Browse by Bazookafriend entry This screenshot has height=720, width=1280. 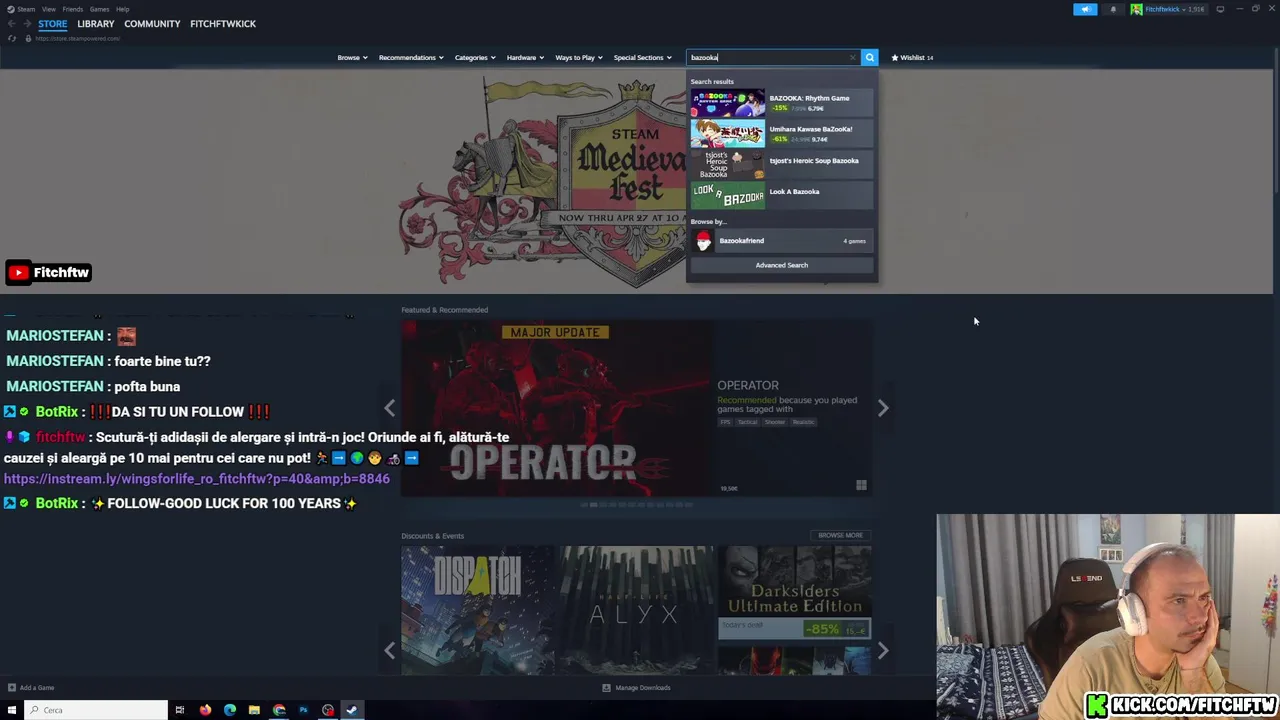click(x=781, y=241)
